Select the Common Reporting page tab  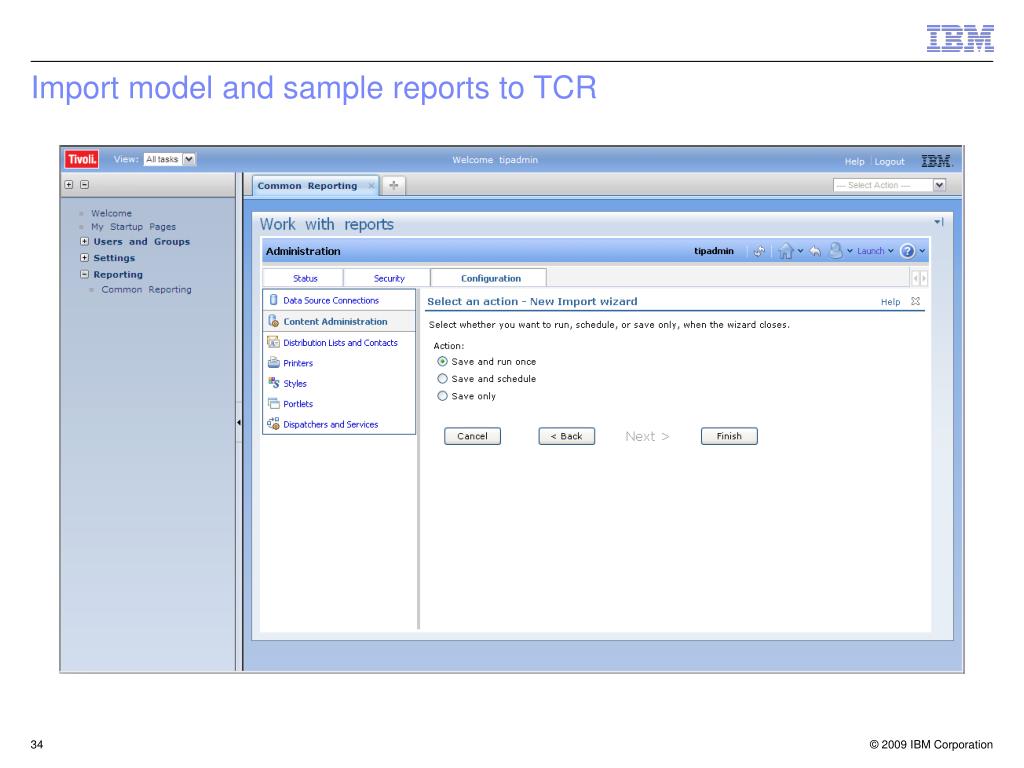[307, 185]
